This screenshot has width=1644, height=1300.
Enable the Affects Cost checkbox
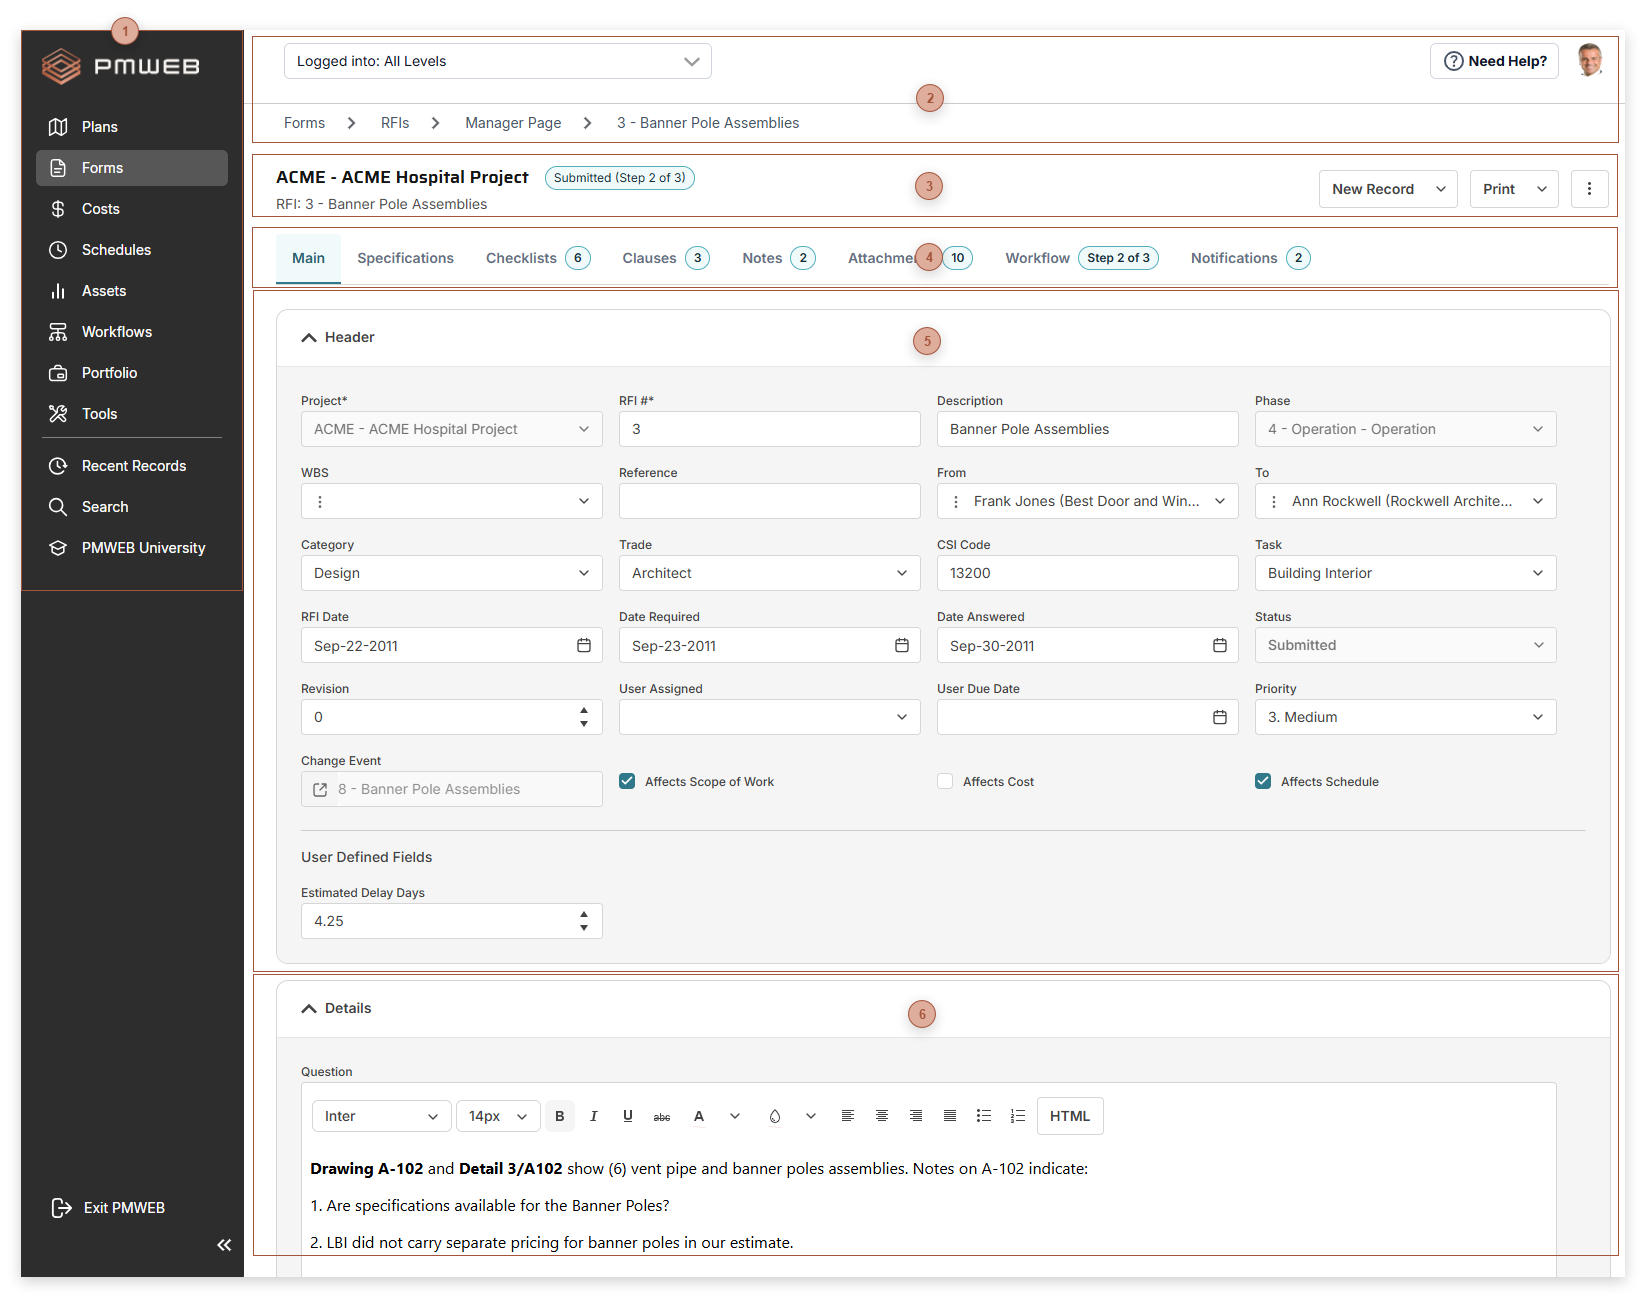pos(945,781)
